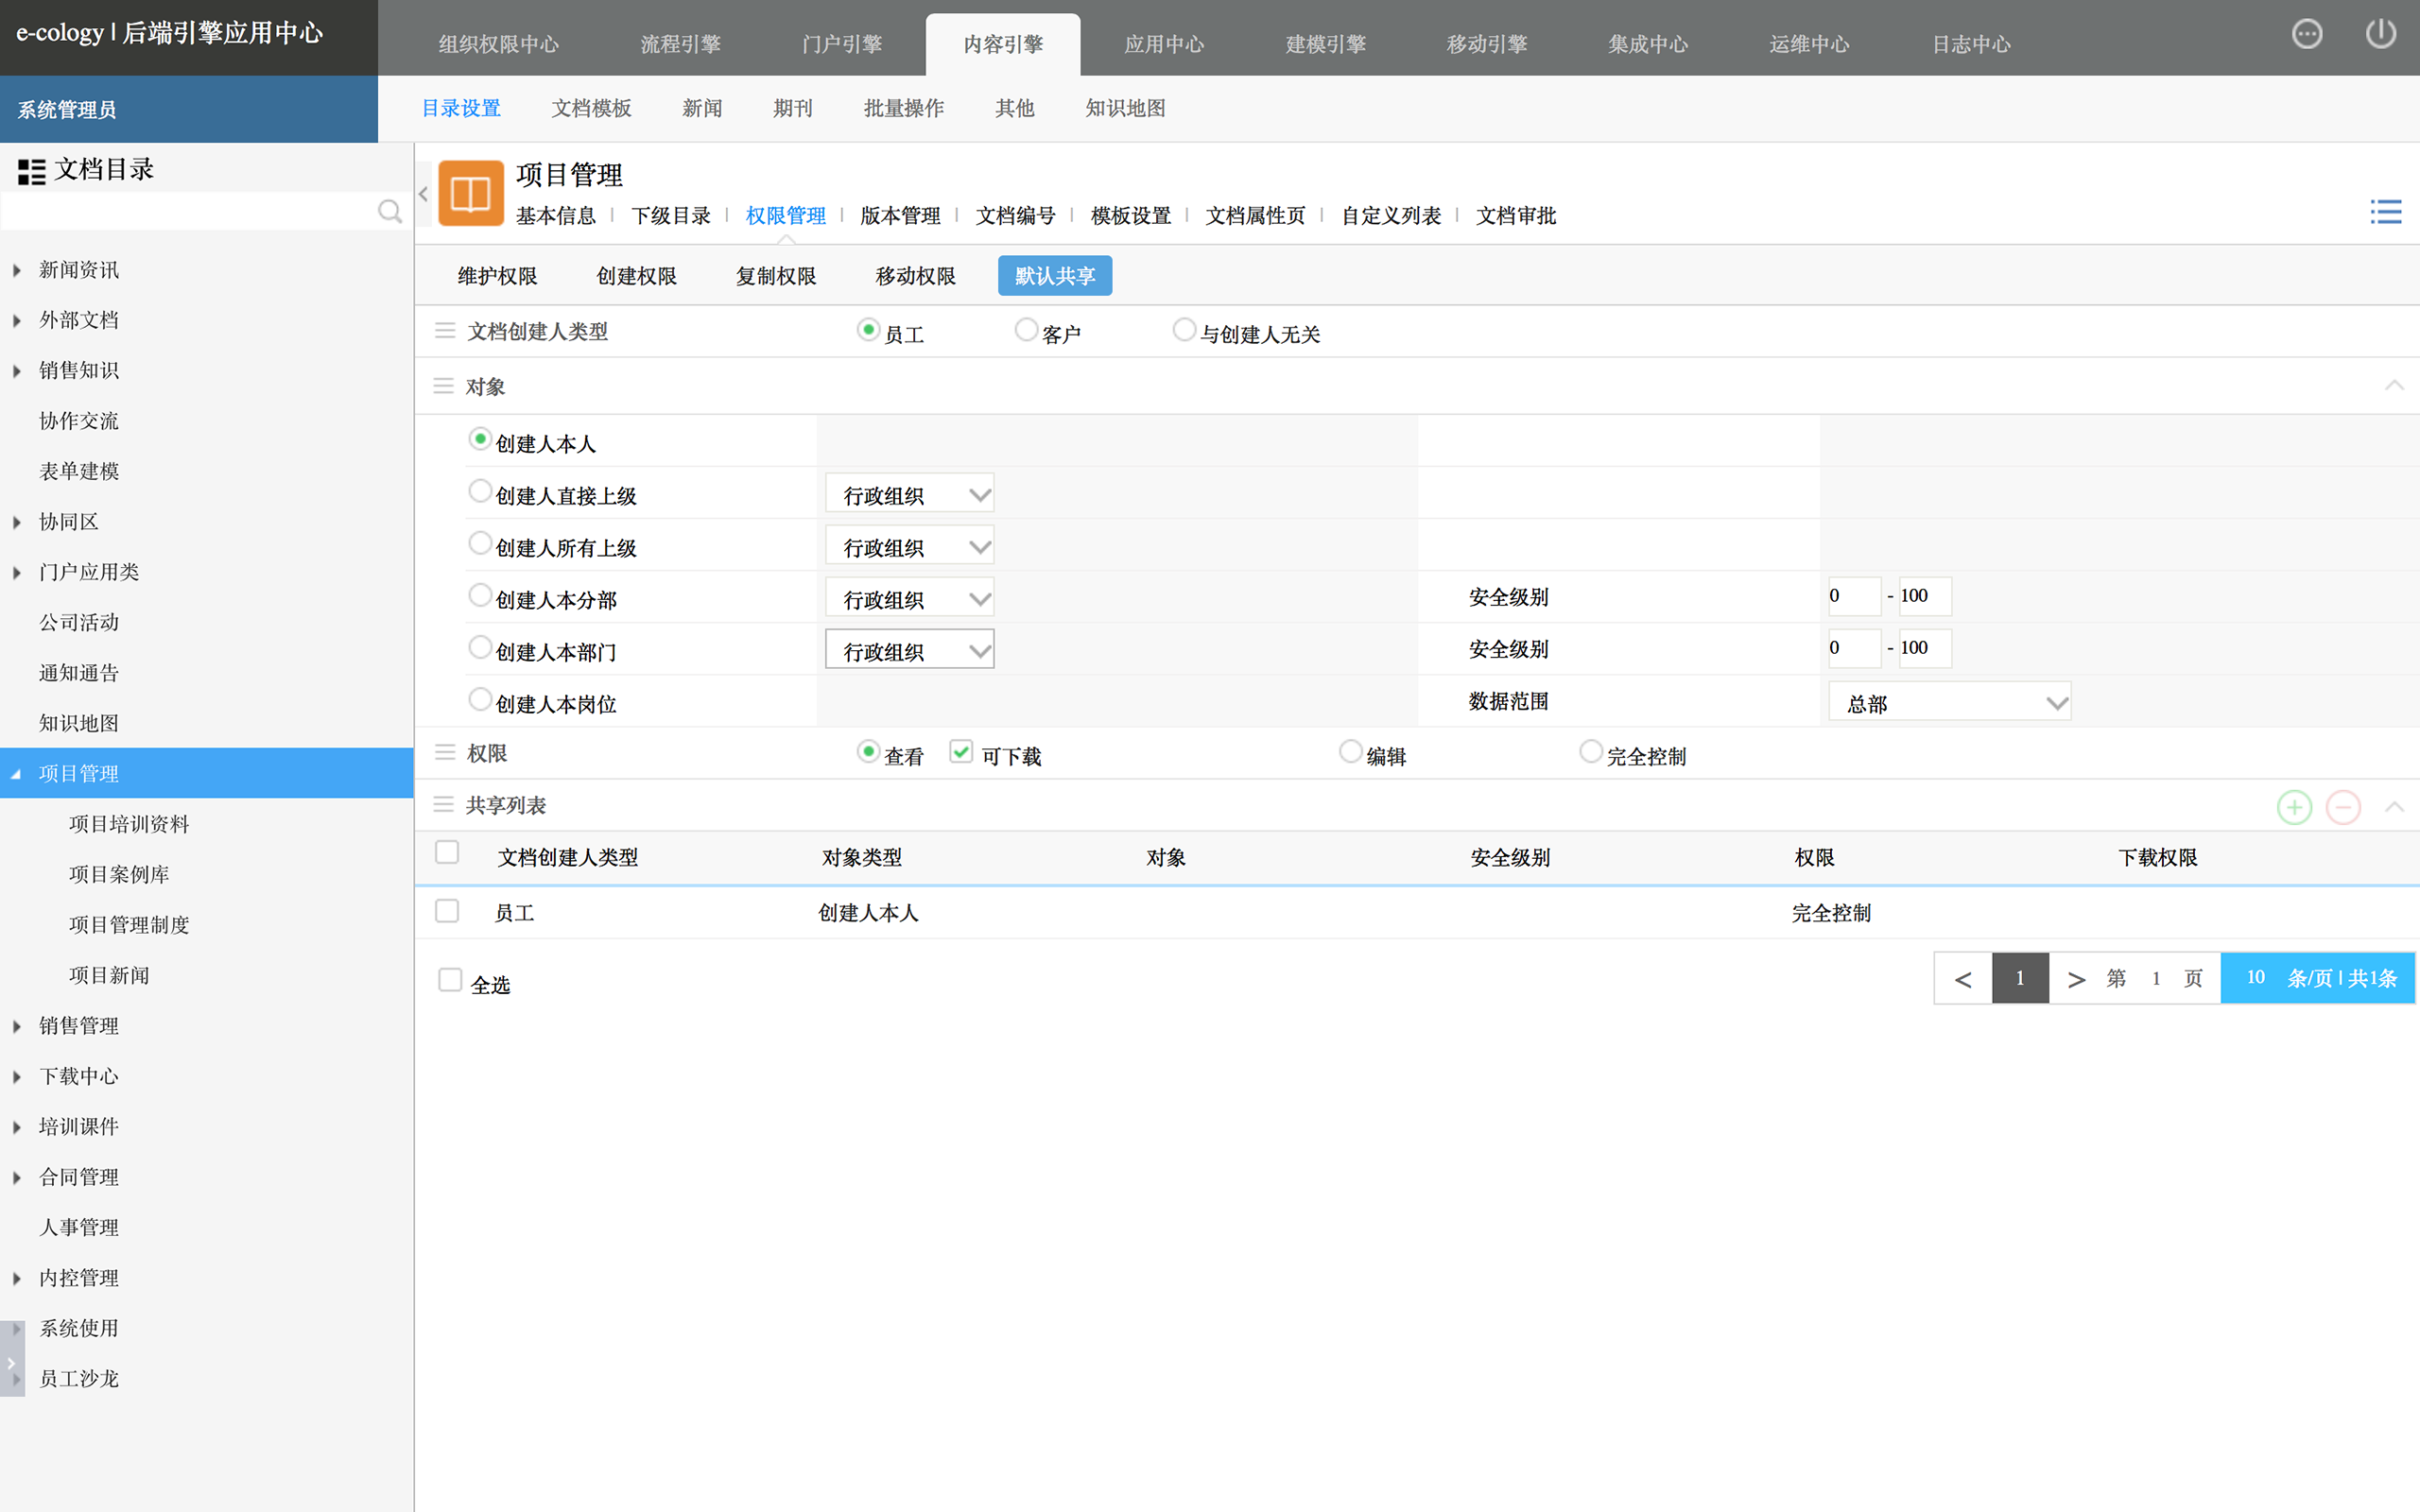Toggle the 可下载 checkbox
2420x1512 pixels.
(x=961, y=752)
